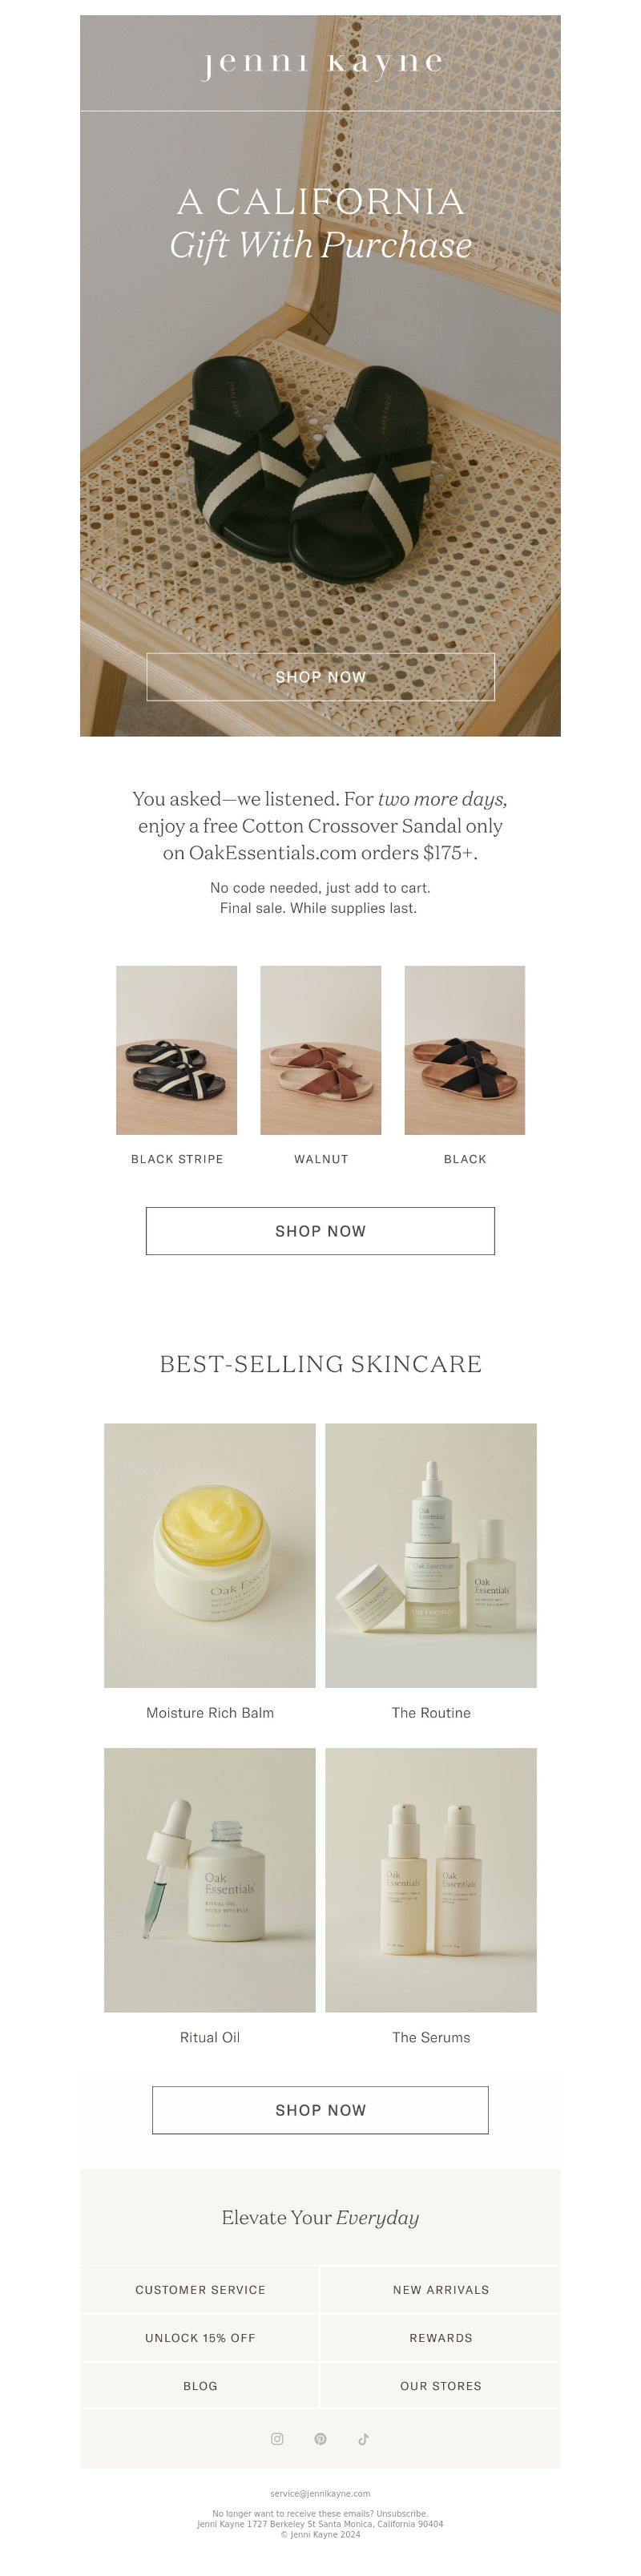Click the Unsubscribe link
The image size is (641, 2576).
(401, 2514)
